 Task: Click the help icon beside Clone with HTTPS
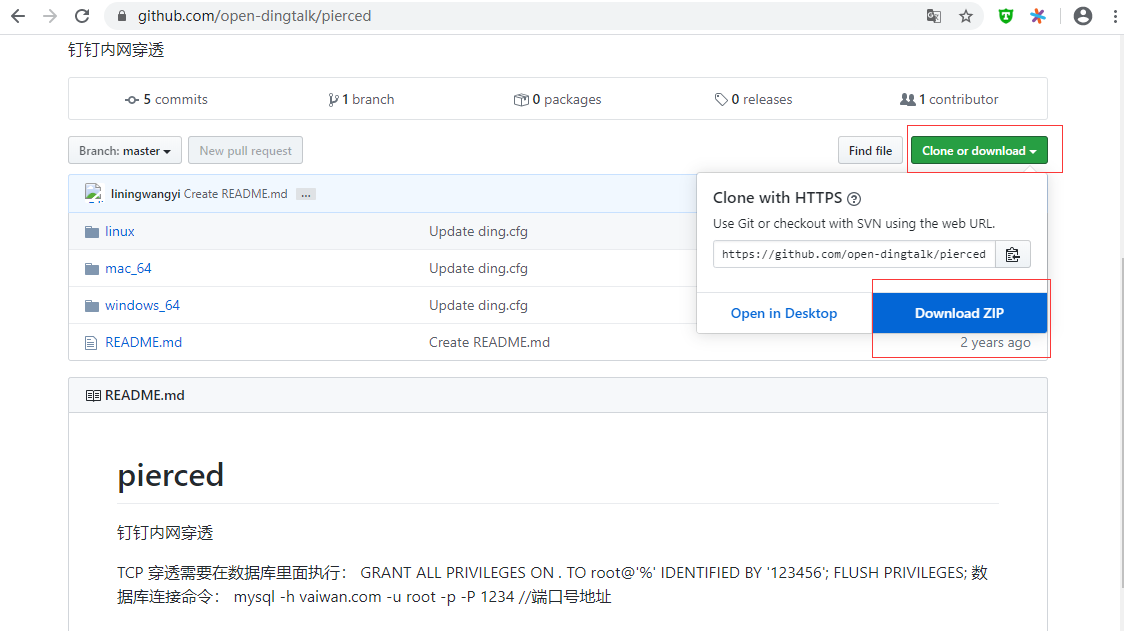[854, 199]
